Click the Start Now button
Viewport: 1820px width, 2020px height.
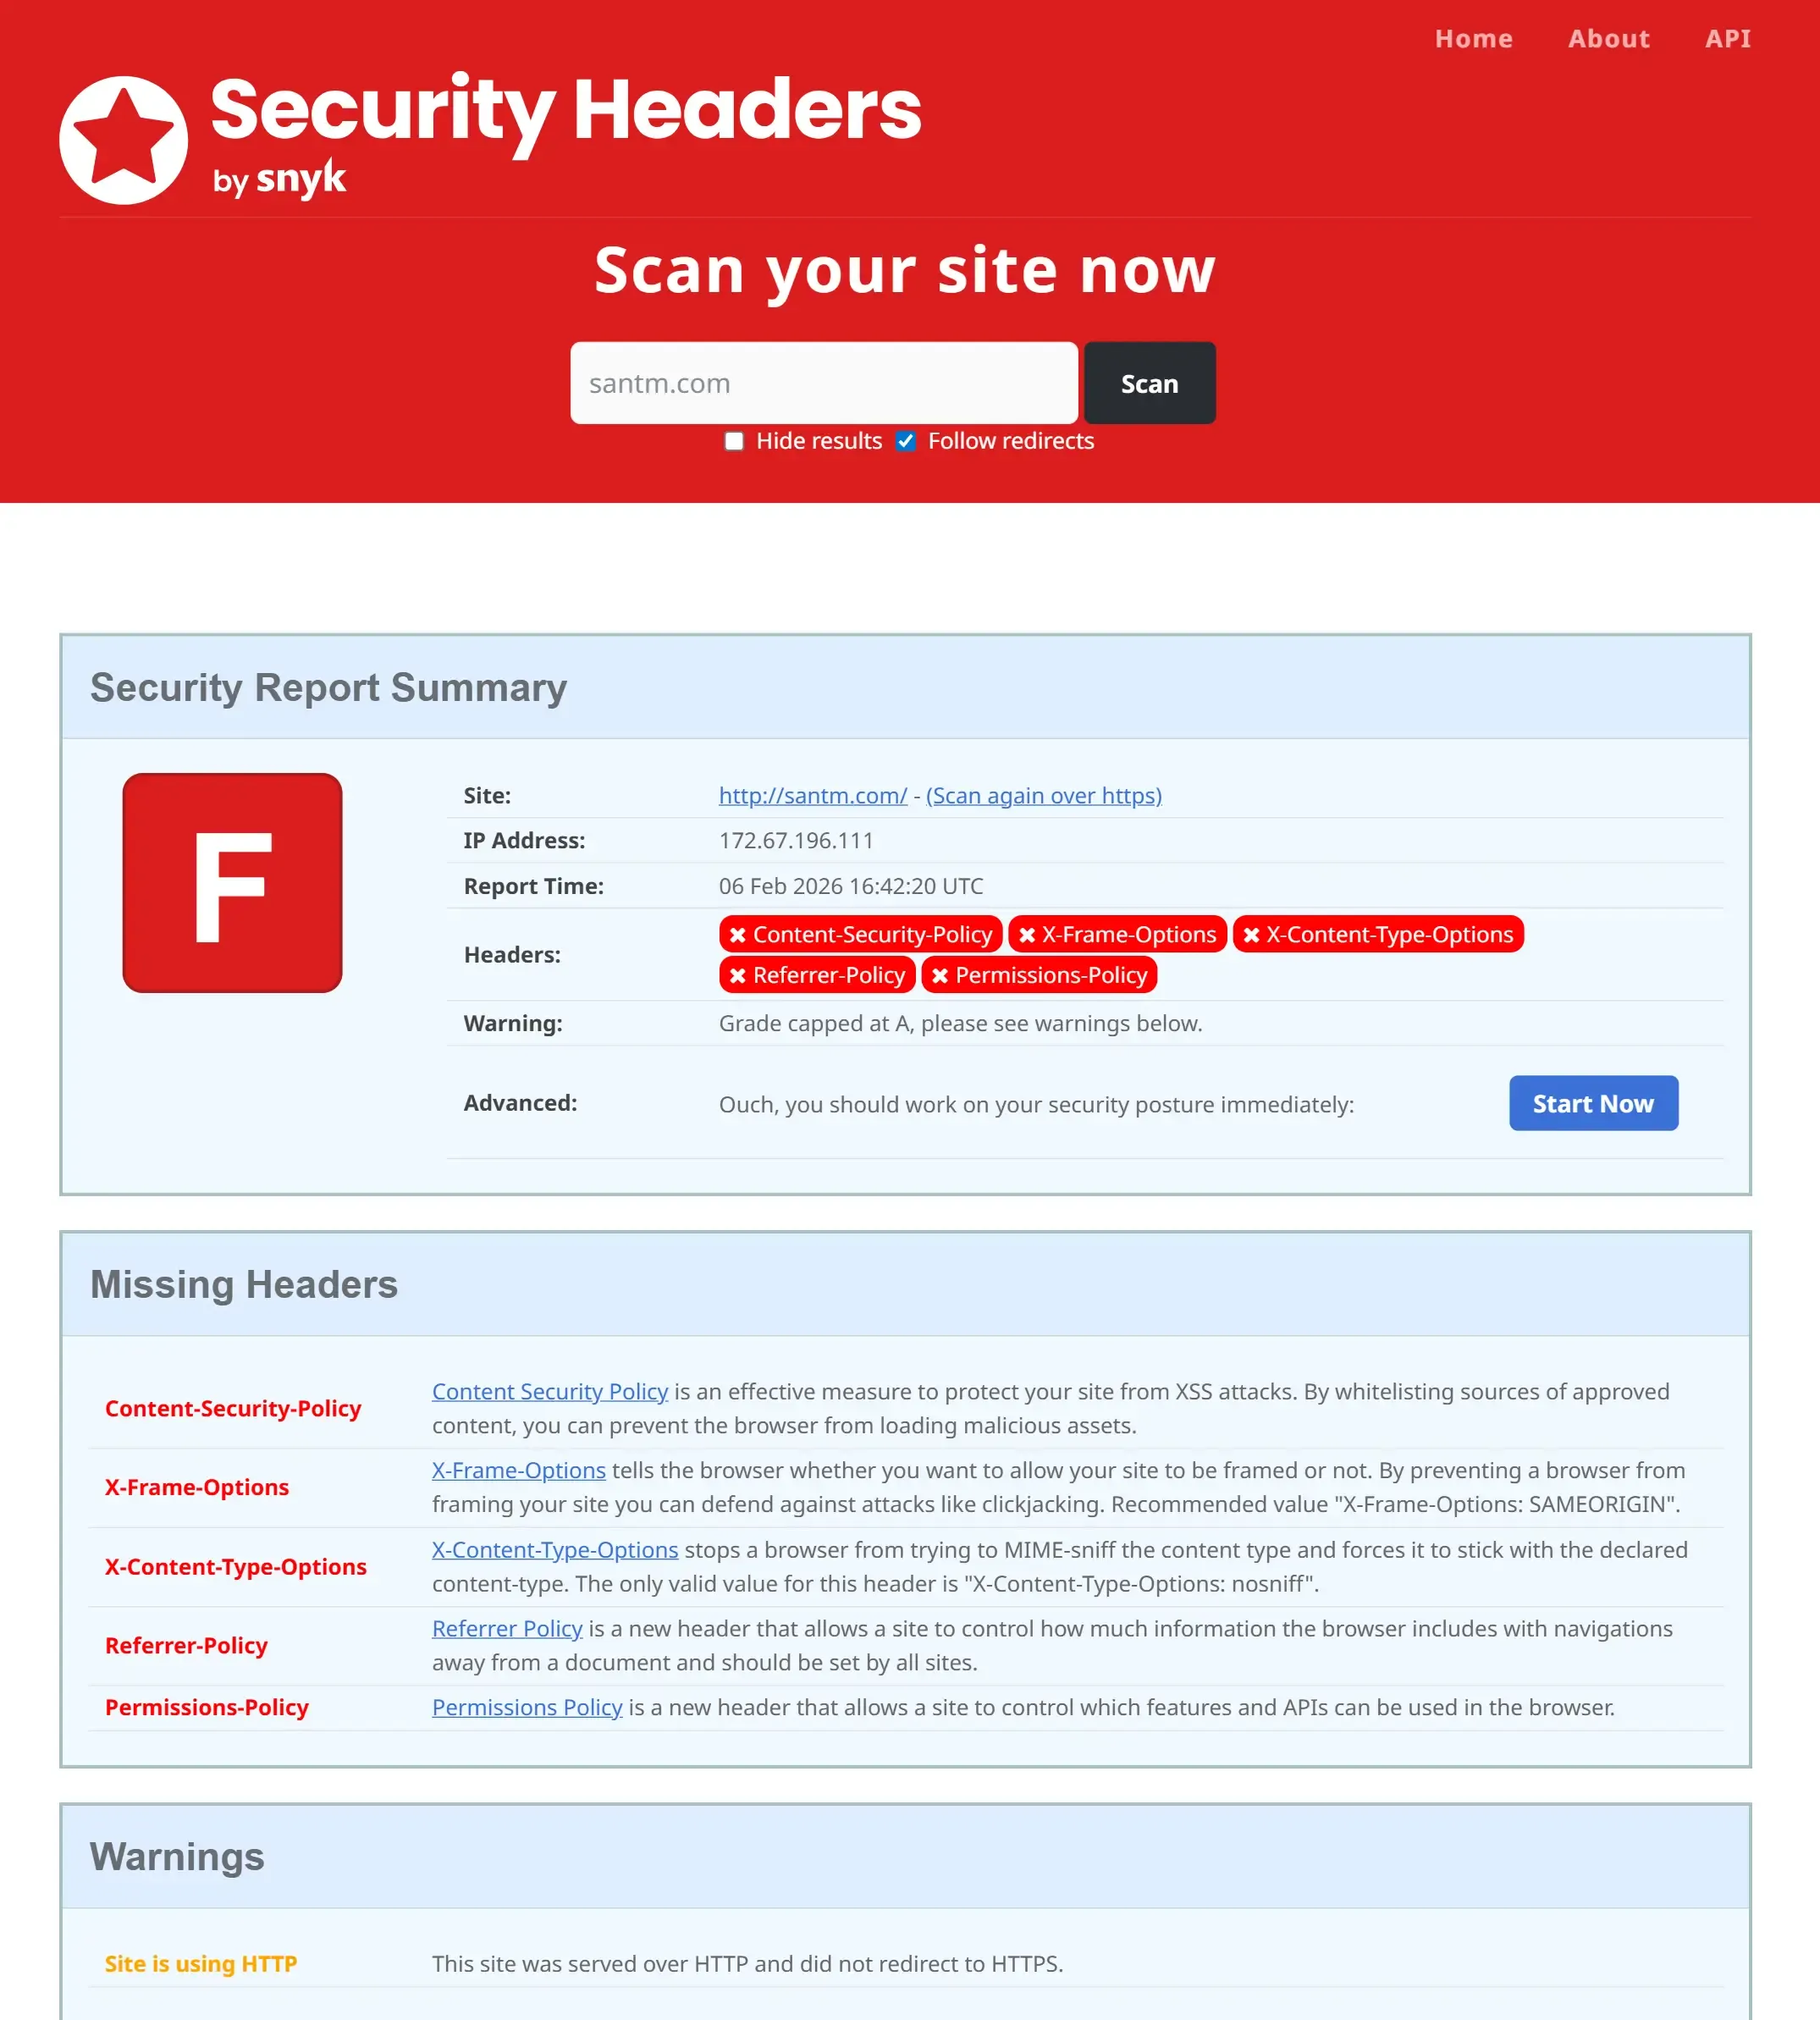click(x=1592, y=1103)
